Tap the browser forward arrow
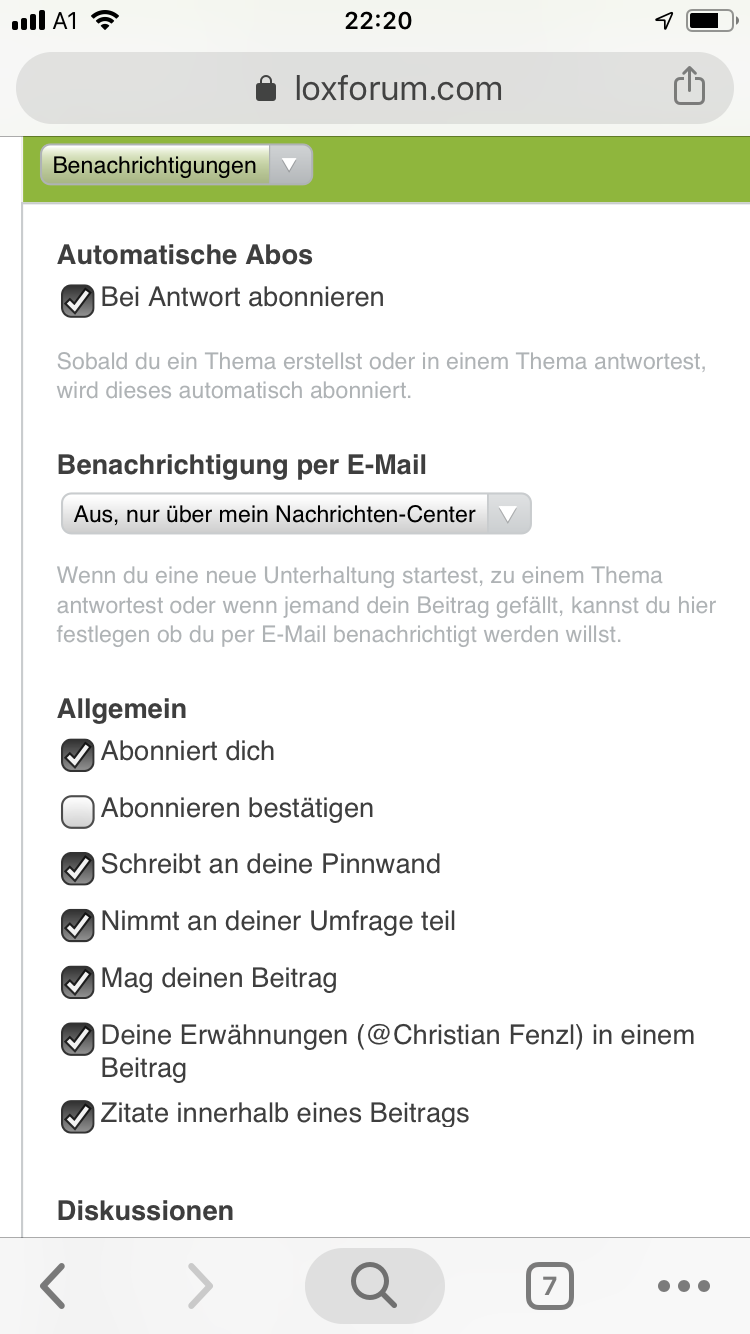Image resolution: width=750 pixels, height=1334 pixels. 200,1285
